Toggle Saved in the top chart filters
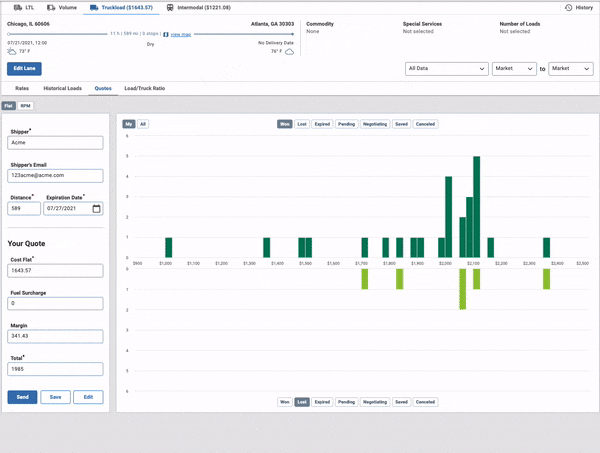The width and height of the screenshot is (600, 453). pyautogui.click(x=401, y=124)
